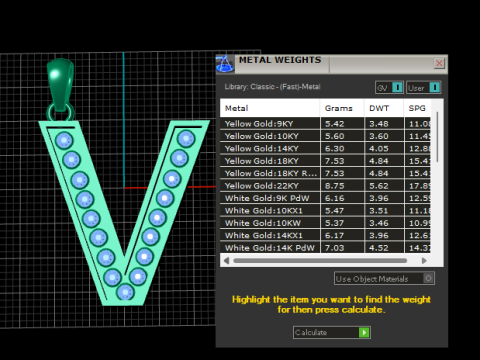Viewport: 480px width, 360px height.
Task: Click the horizontal scrollbar left arrow
Action: pyautogui.click(x=227, y=260)
